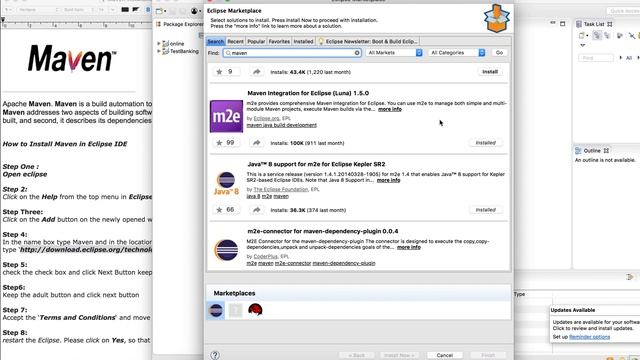
Task: Click the m2e-connector tag link
Action: tap(293, 263)
